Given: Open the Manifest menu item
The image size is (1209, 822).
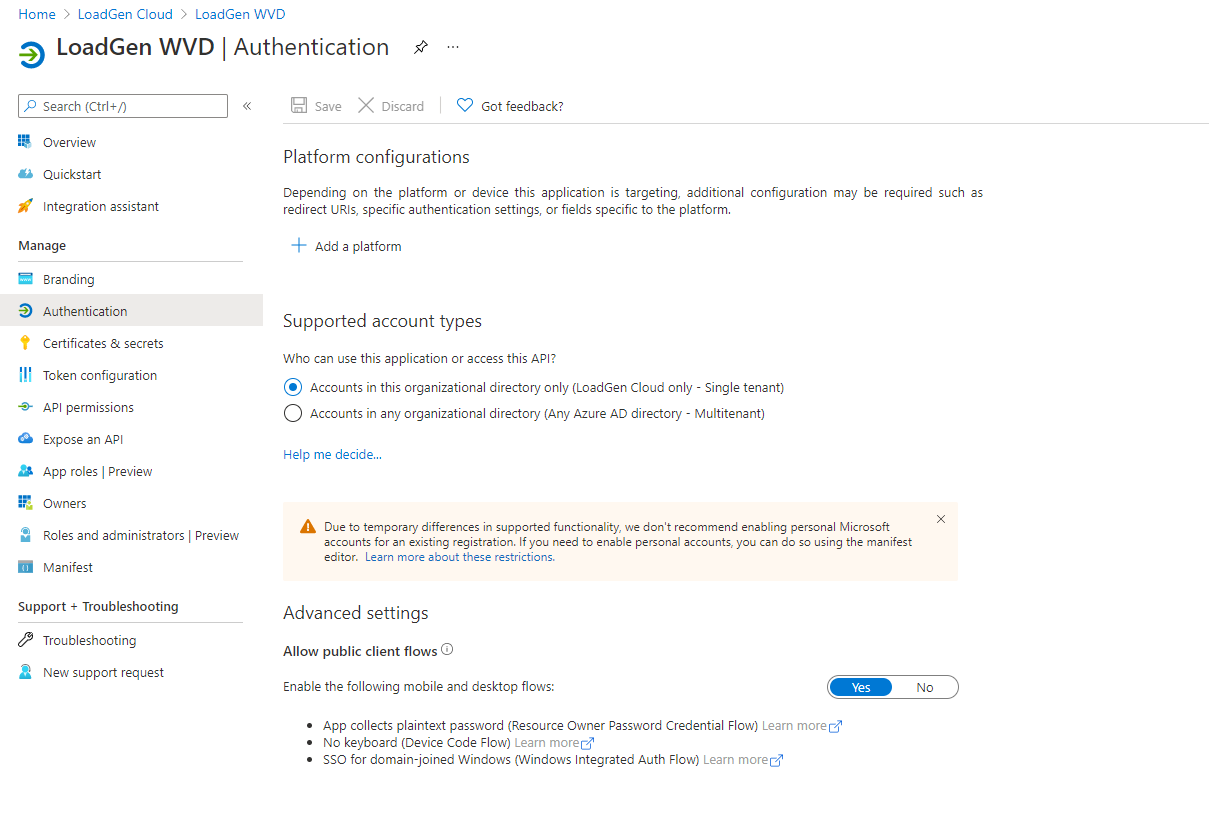Looking at the screenshot, I should (x=68, y=567).
